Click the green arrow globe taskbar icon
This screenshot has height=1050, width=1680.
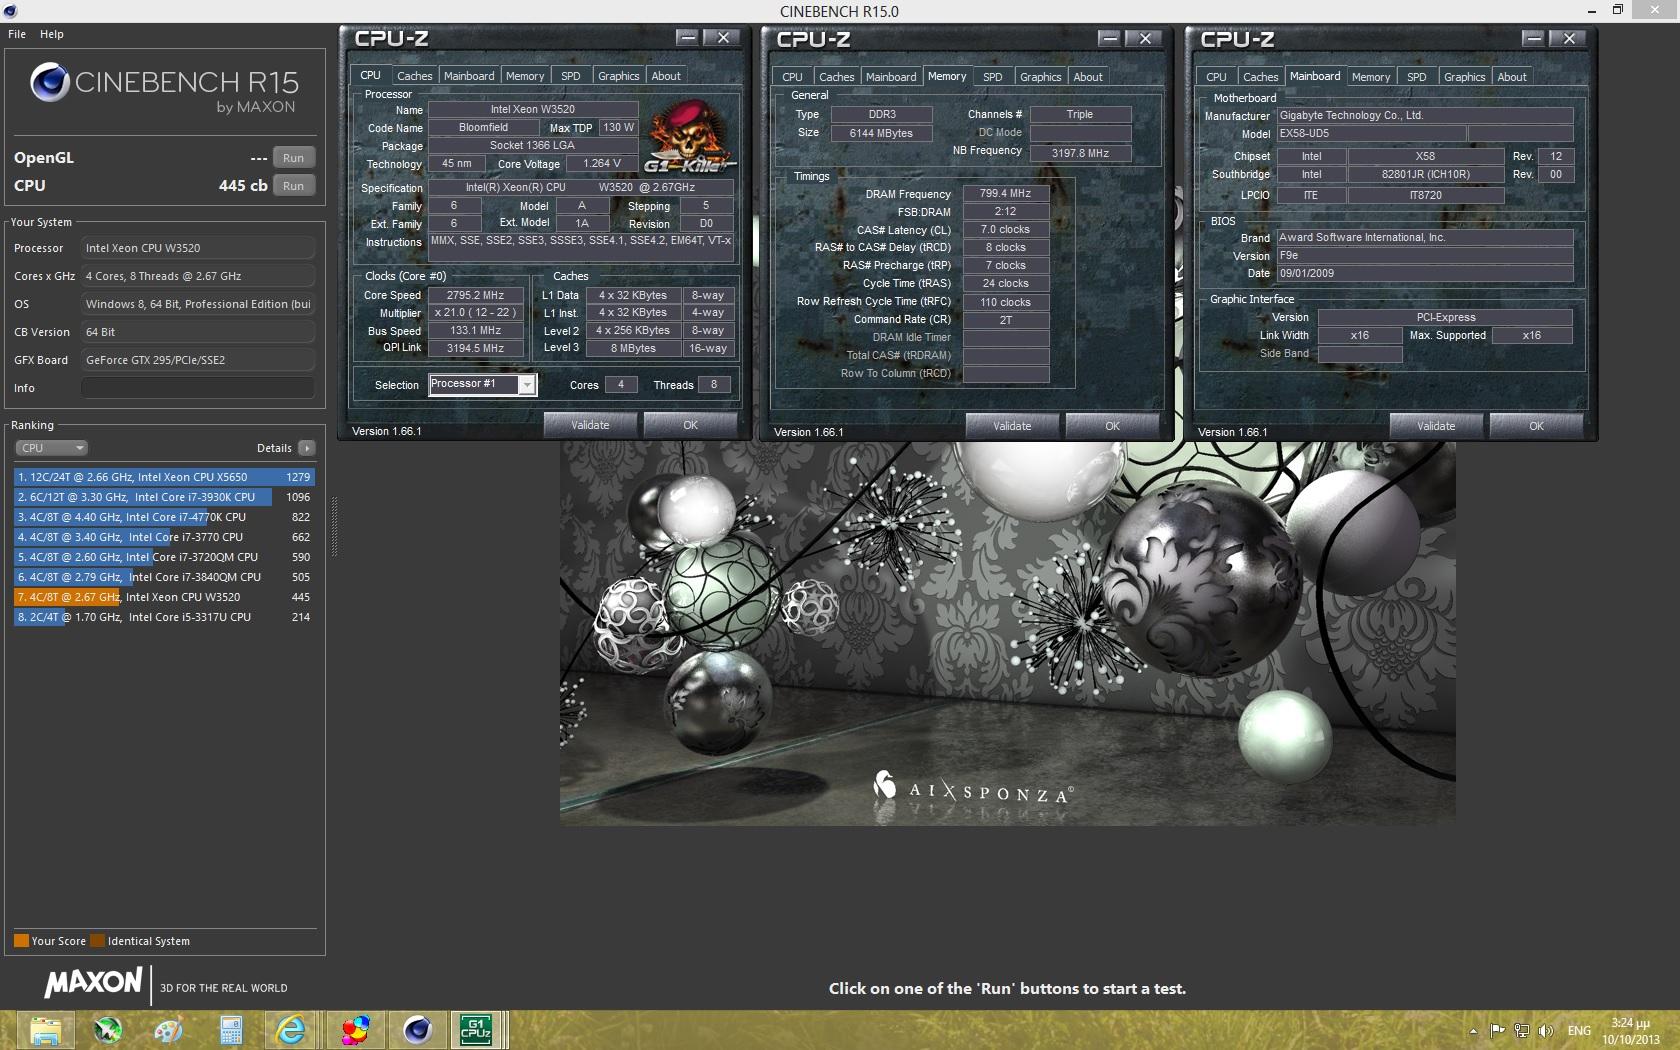[x=107, y=1030]
